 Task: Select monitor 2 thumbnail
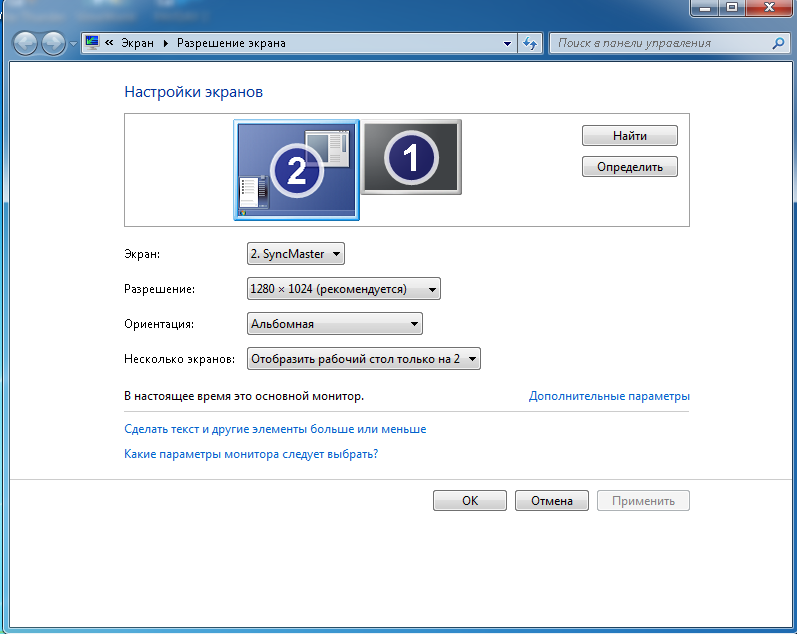[296, 170]
